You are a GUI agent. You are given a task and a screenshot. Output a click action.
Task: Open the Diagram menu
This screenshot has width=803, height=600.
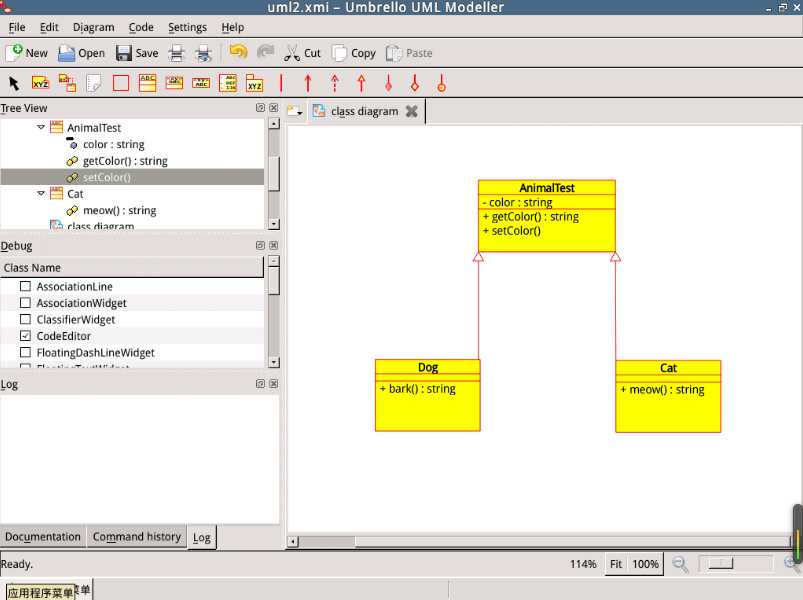[94, 27]
